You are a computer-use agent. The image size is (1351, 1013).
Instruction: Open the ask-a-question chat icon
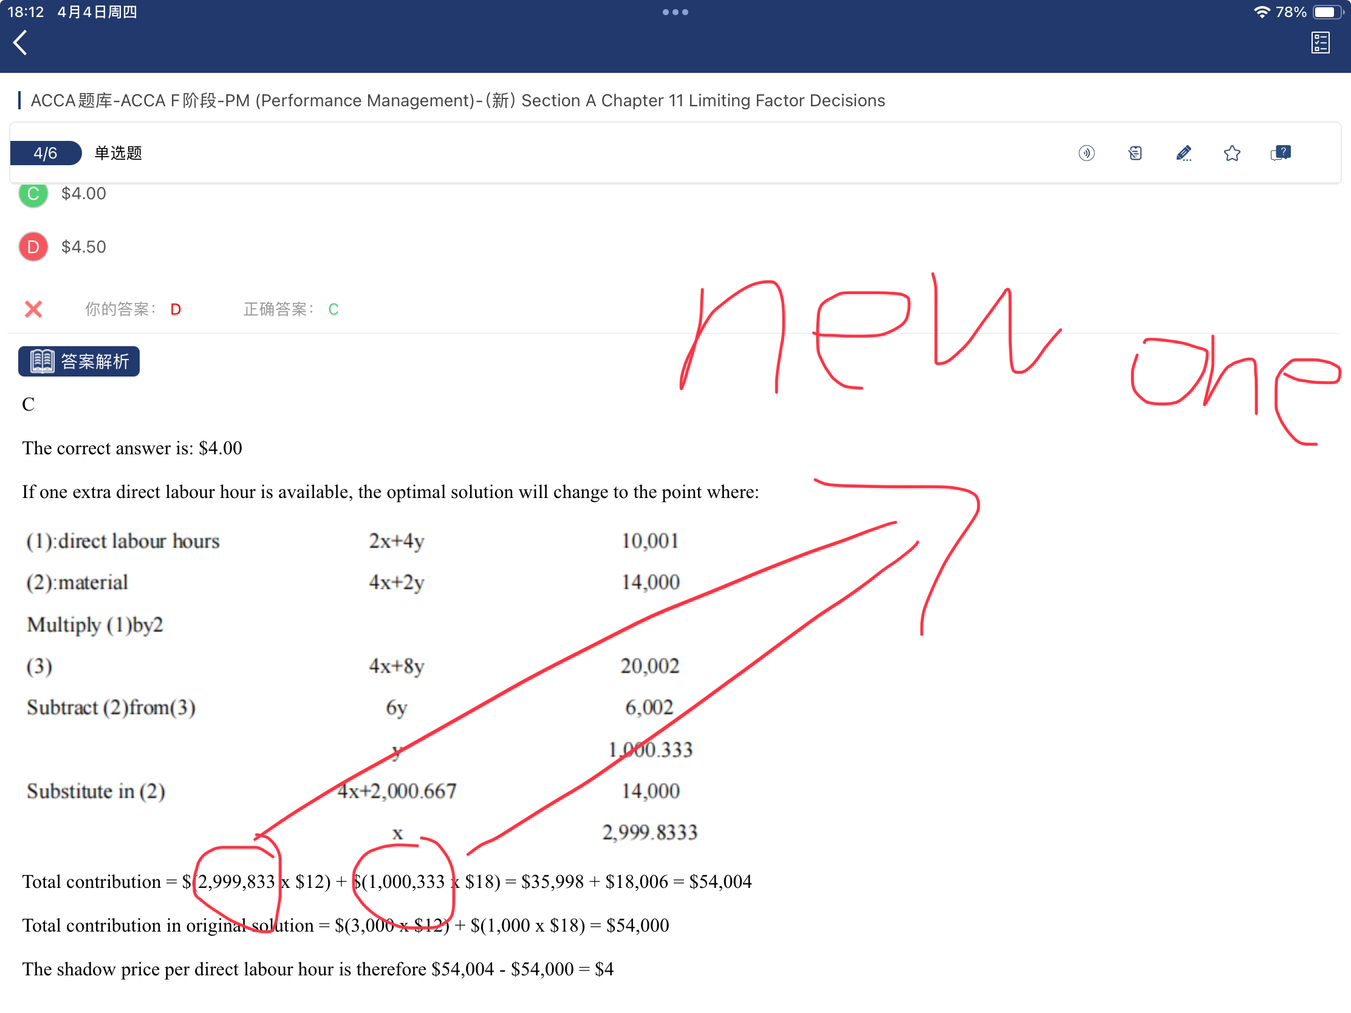pyautogui.click(x=1280, y=153)
